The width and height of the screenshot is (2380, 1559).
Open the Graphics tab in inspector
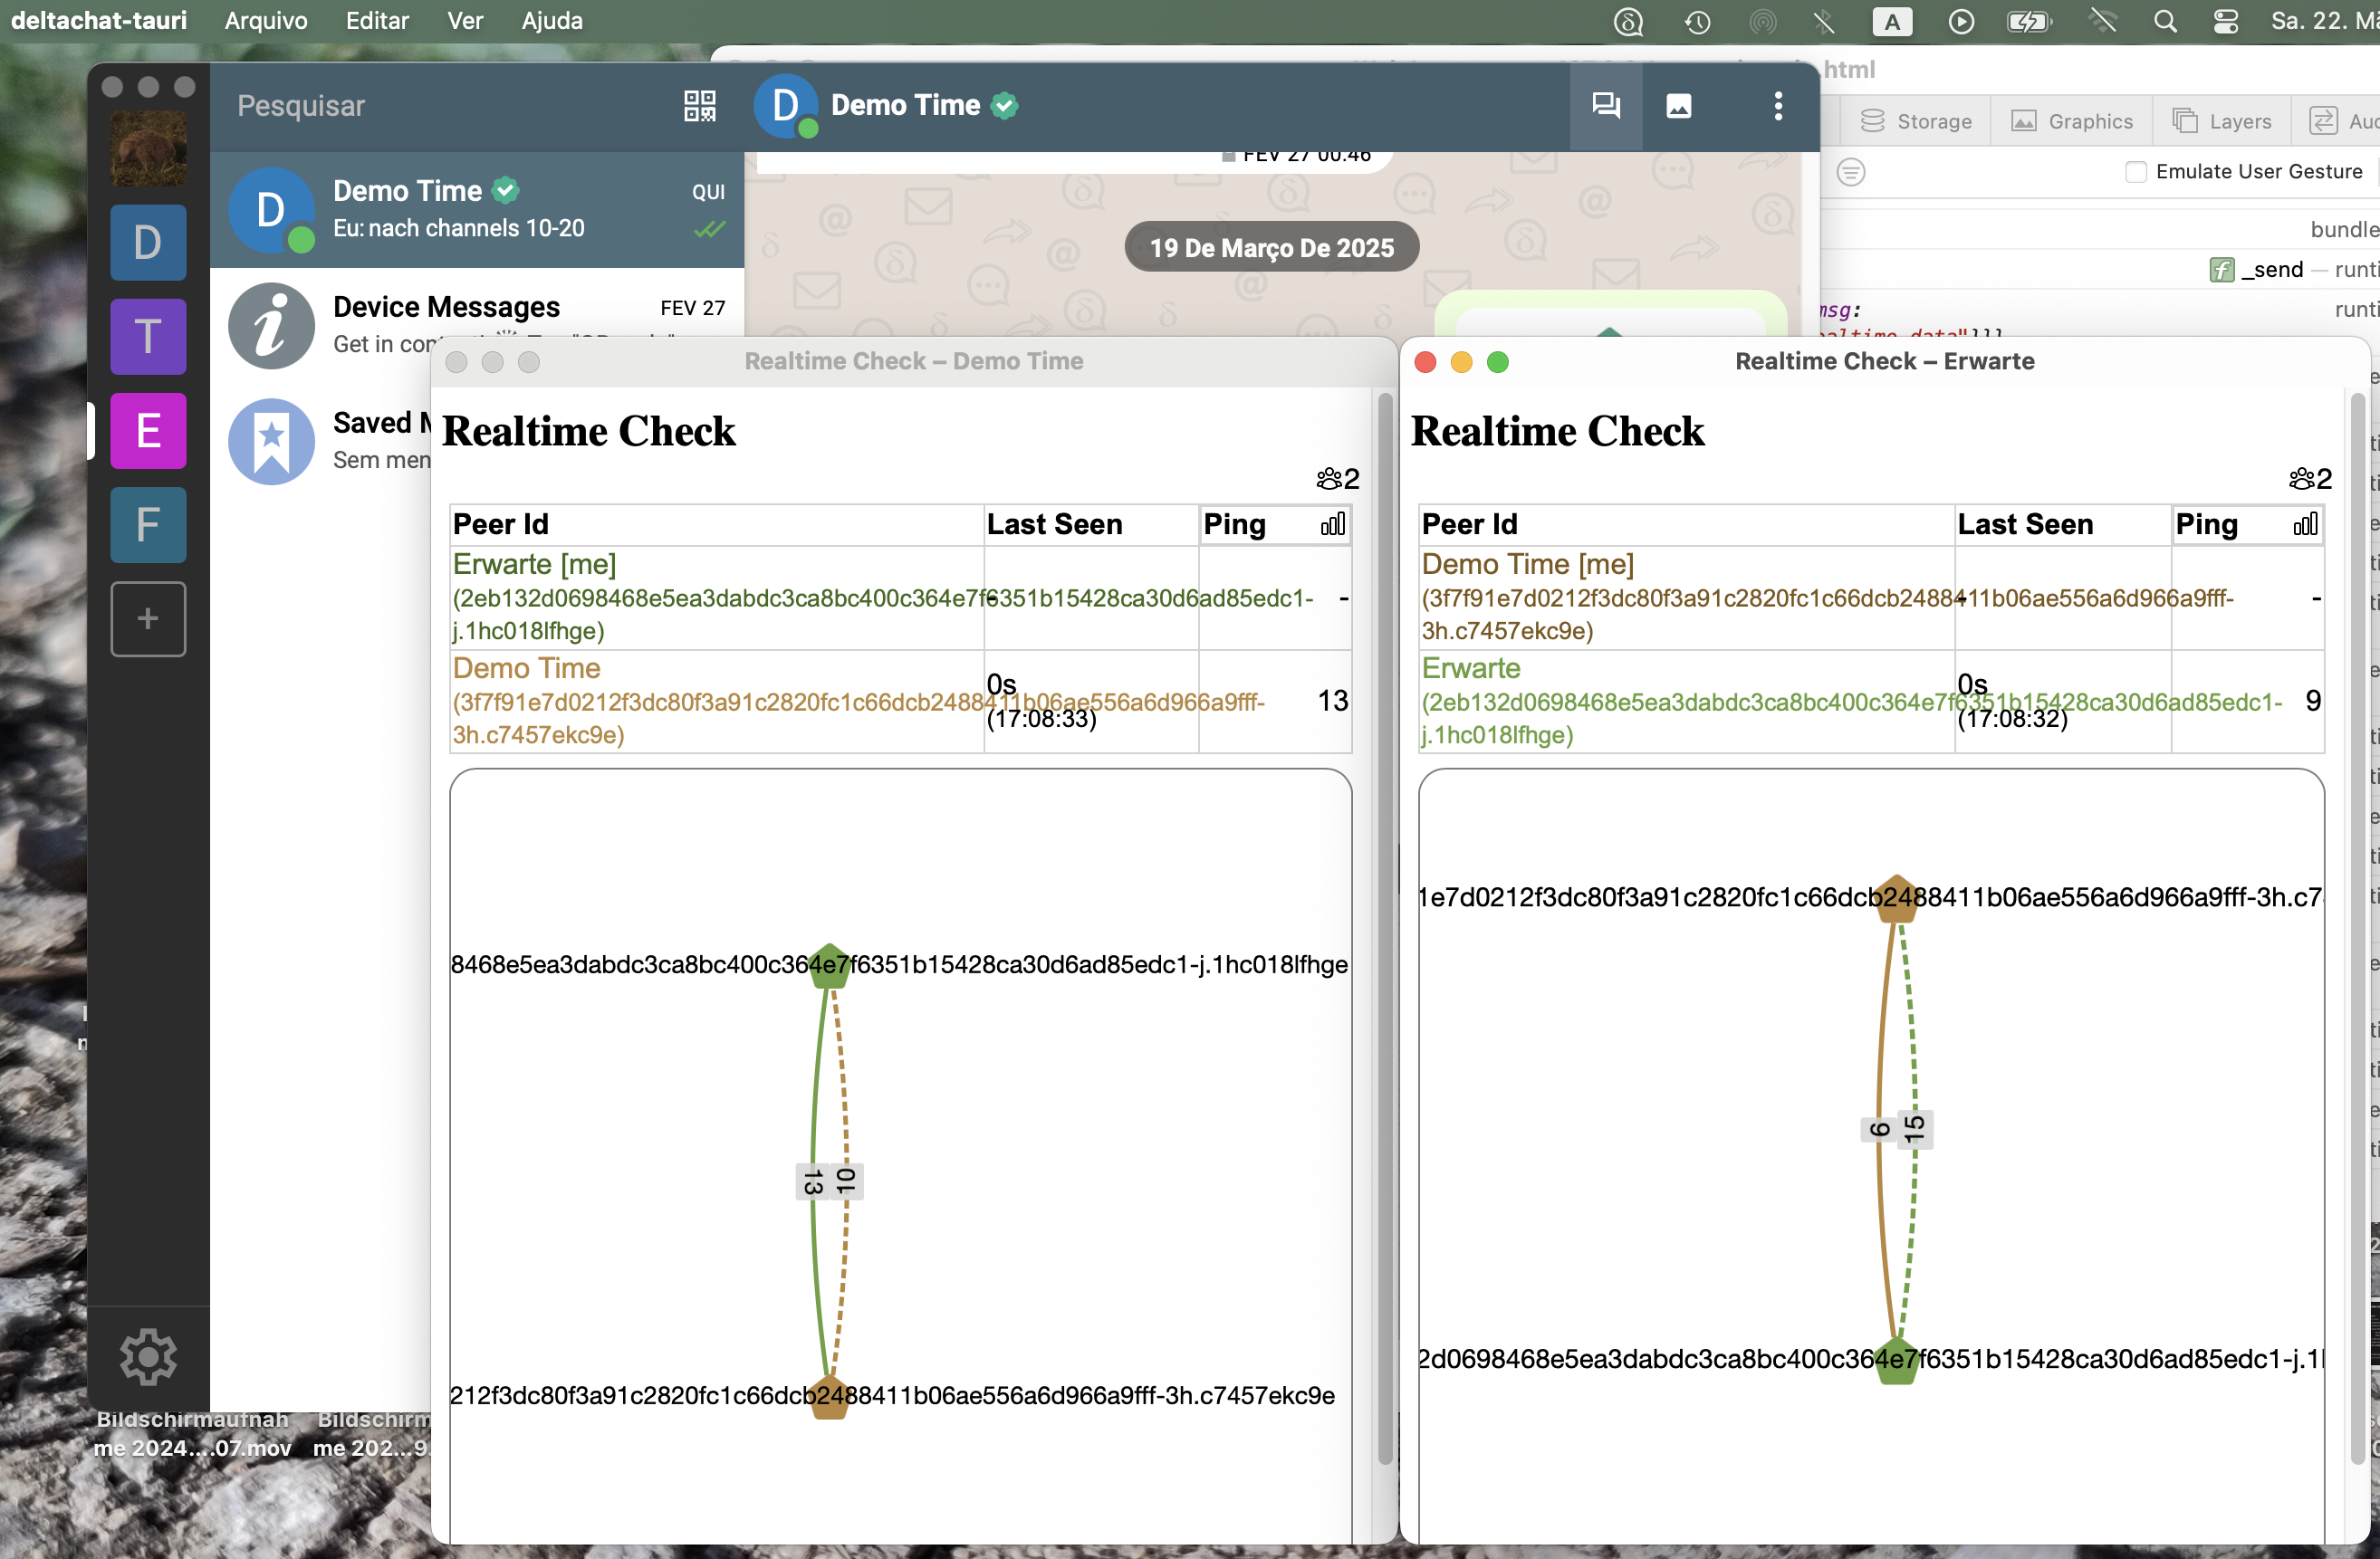2071,121
